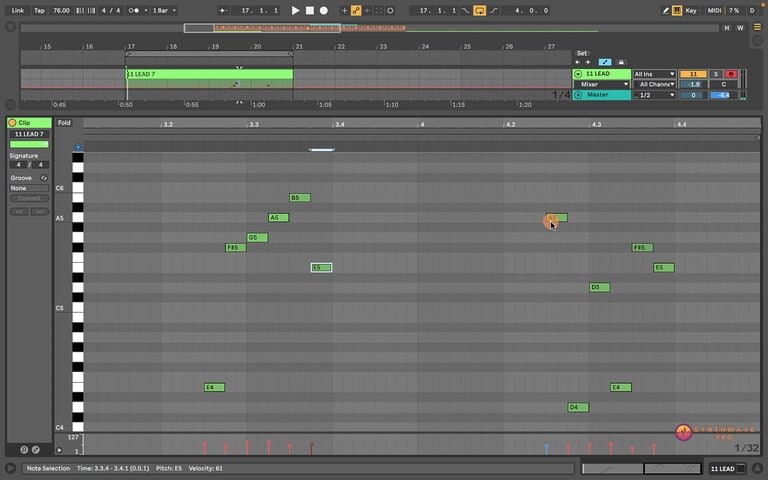
Task: Stop playback with the Stop button
Action: tap(310, 10)
